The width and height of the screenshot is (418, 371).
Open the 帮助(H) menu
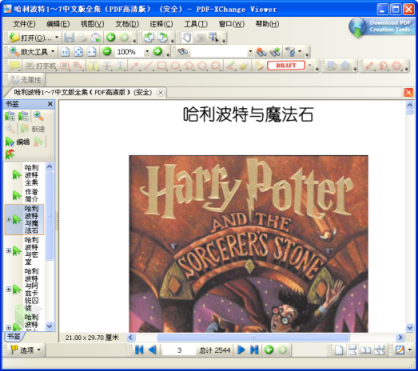pyautogui.click(x=267, y=24)
